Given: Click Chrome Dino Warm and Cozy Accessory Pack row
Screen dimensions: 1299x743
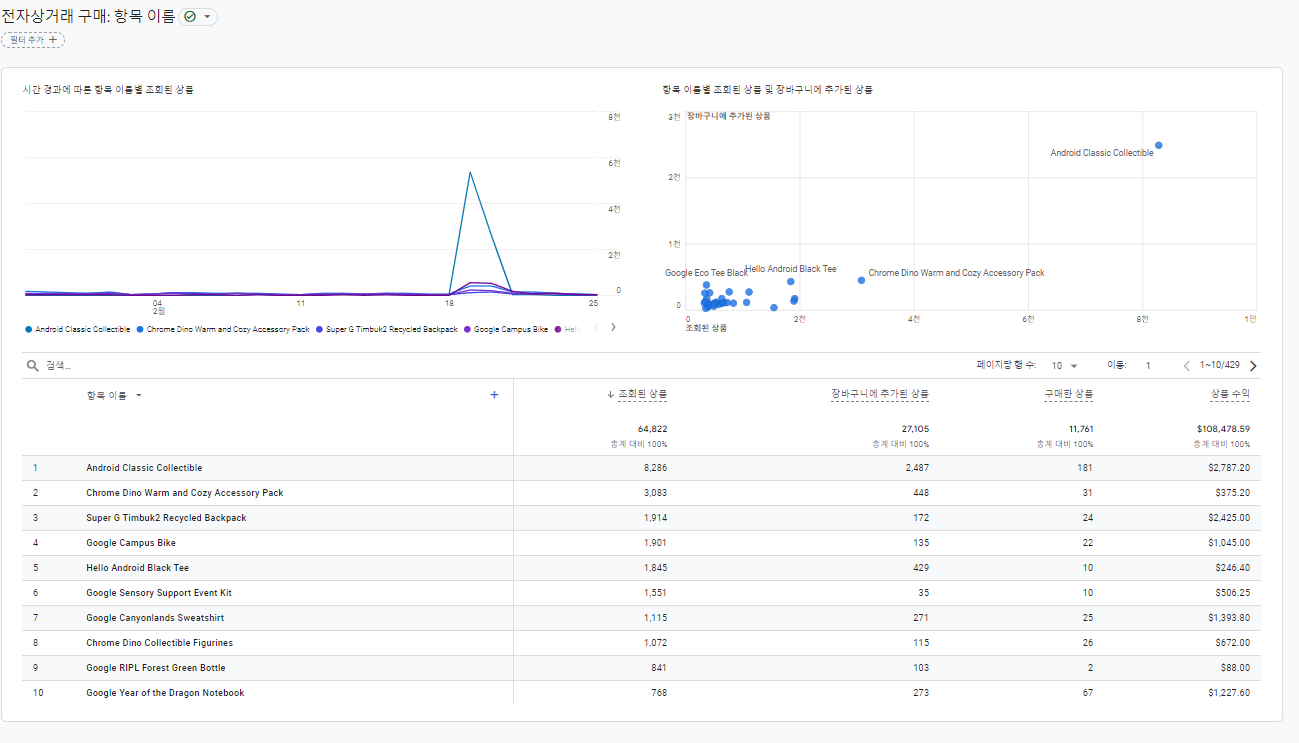Looking at the screenshot, I should tap(185, 493).
